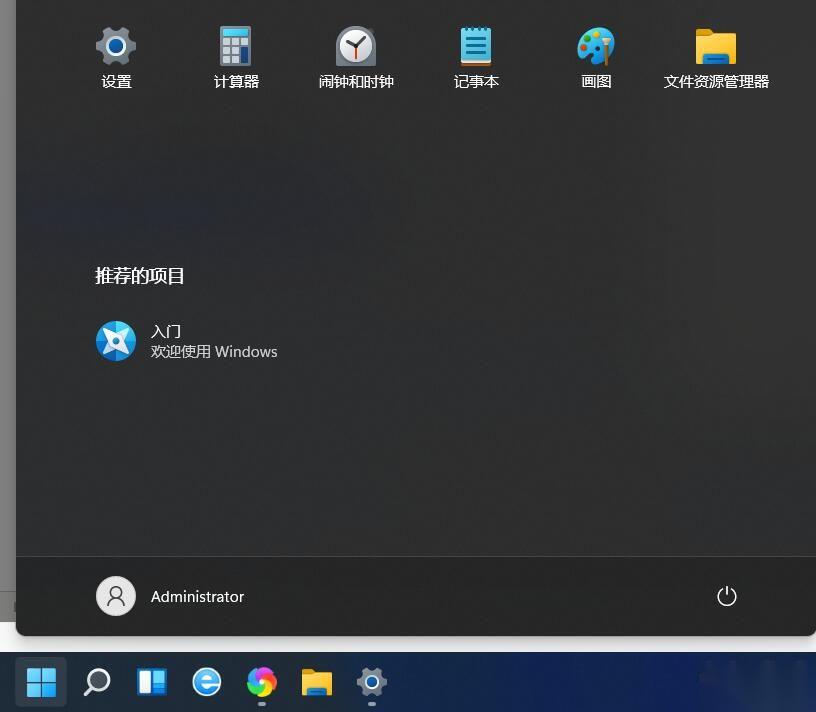Open Google Chrome from the taskbar
The width and height of the screenshot is (816, 712).
(261, 684)
